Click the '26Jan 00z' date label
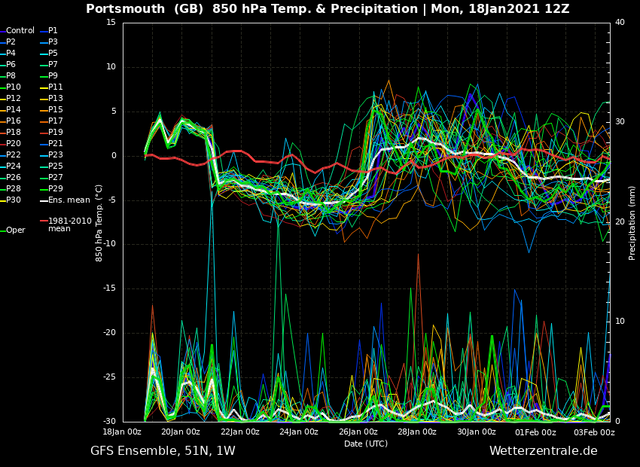This screenshot has width=640, height=467. pos(359,432)
